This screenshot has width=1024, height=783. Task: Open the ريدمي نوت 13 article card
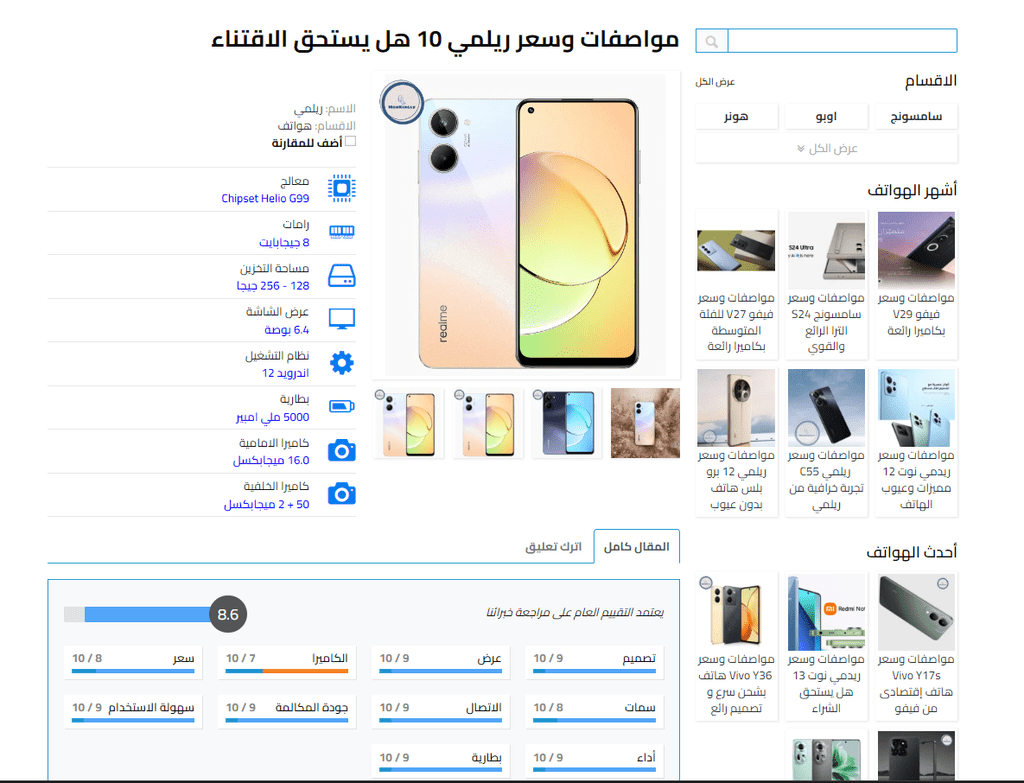(826, 646)
